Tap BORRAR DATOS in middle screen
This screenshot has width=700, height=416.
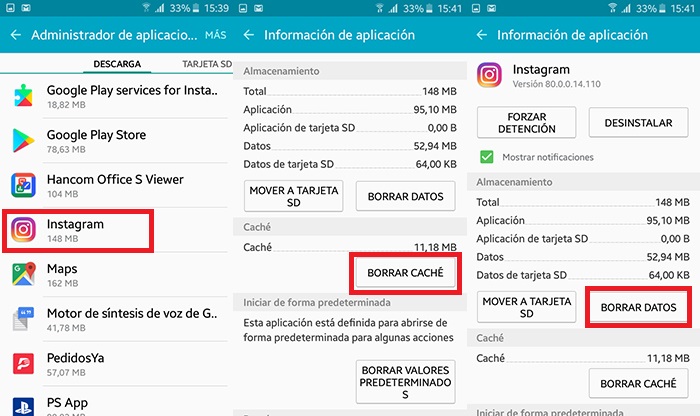point(405,196)
